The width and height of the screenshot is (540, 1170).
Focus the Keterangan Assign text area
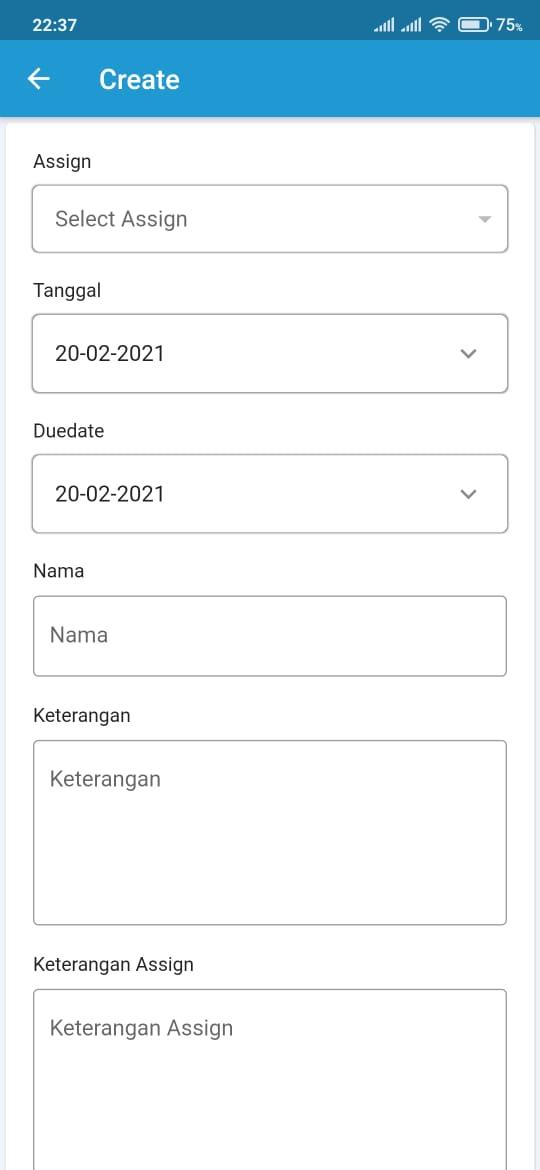pos(270,1080)
